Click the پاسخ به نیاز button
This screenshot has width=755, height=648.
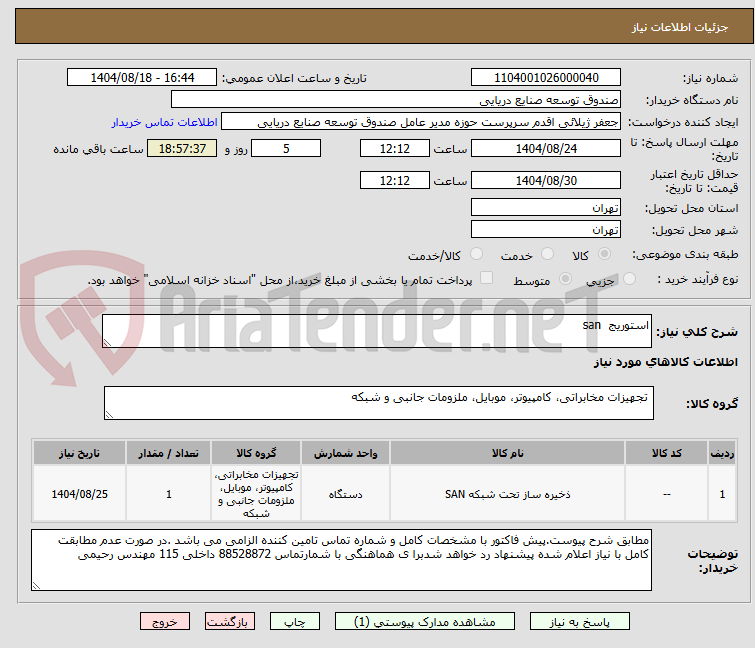click(x=580, y=622)
